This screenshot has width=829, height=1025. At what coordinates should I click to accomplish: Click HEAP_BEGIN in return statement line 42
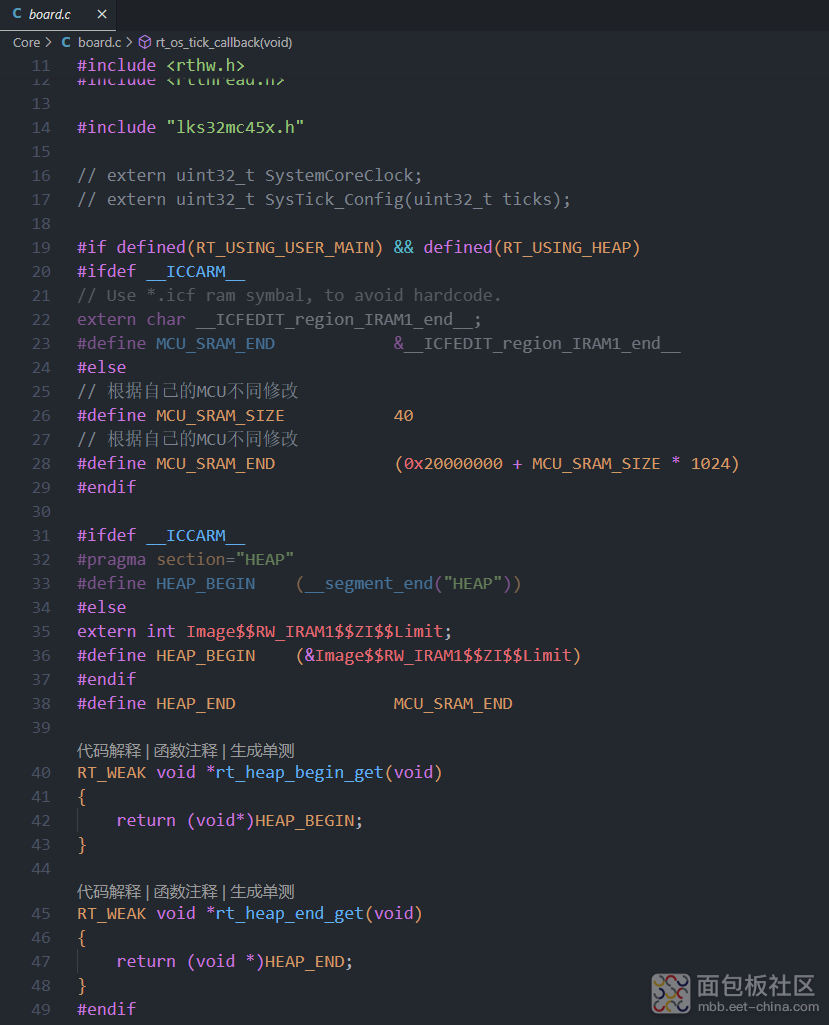click(304, 821)
